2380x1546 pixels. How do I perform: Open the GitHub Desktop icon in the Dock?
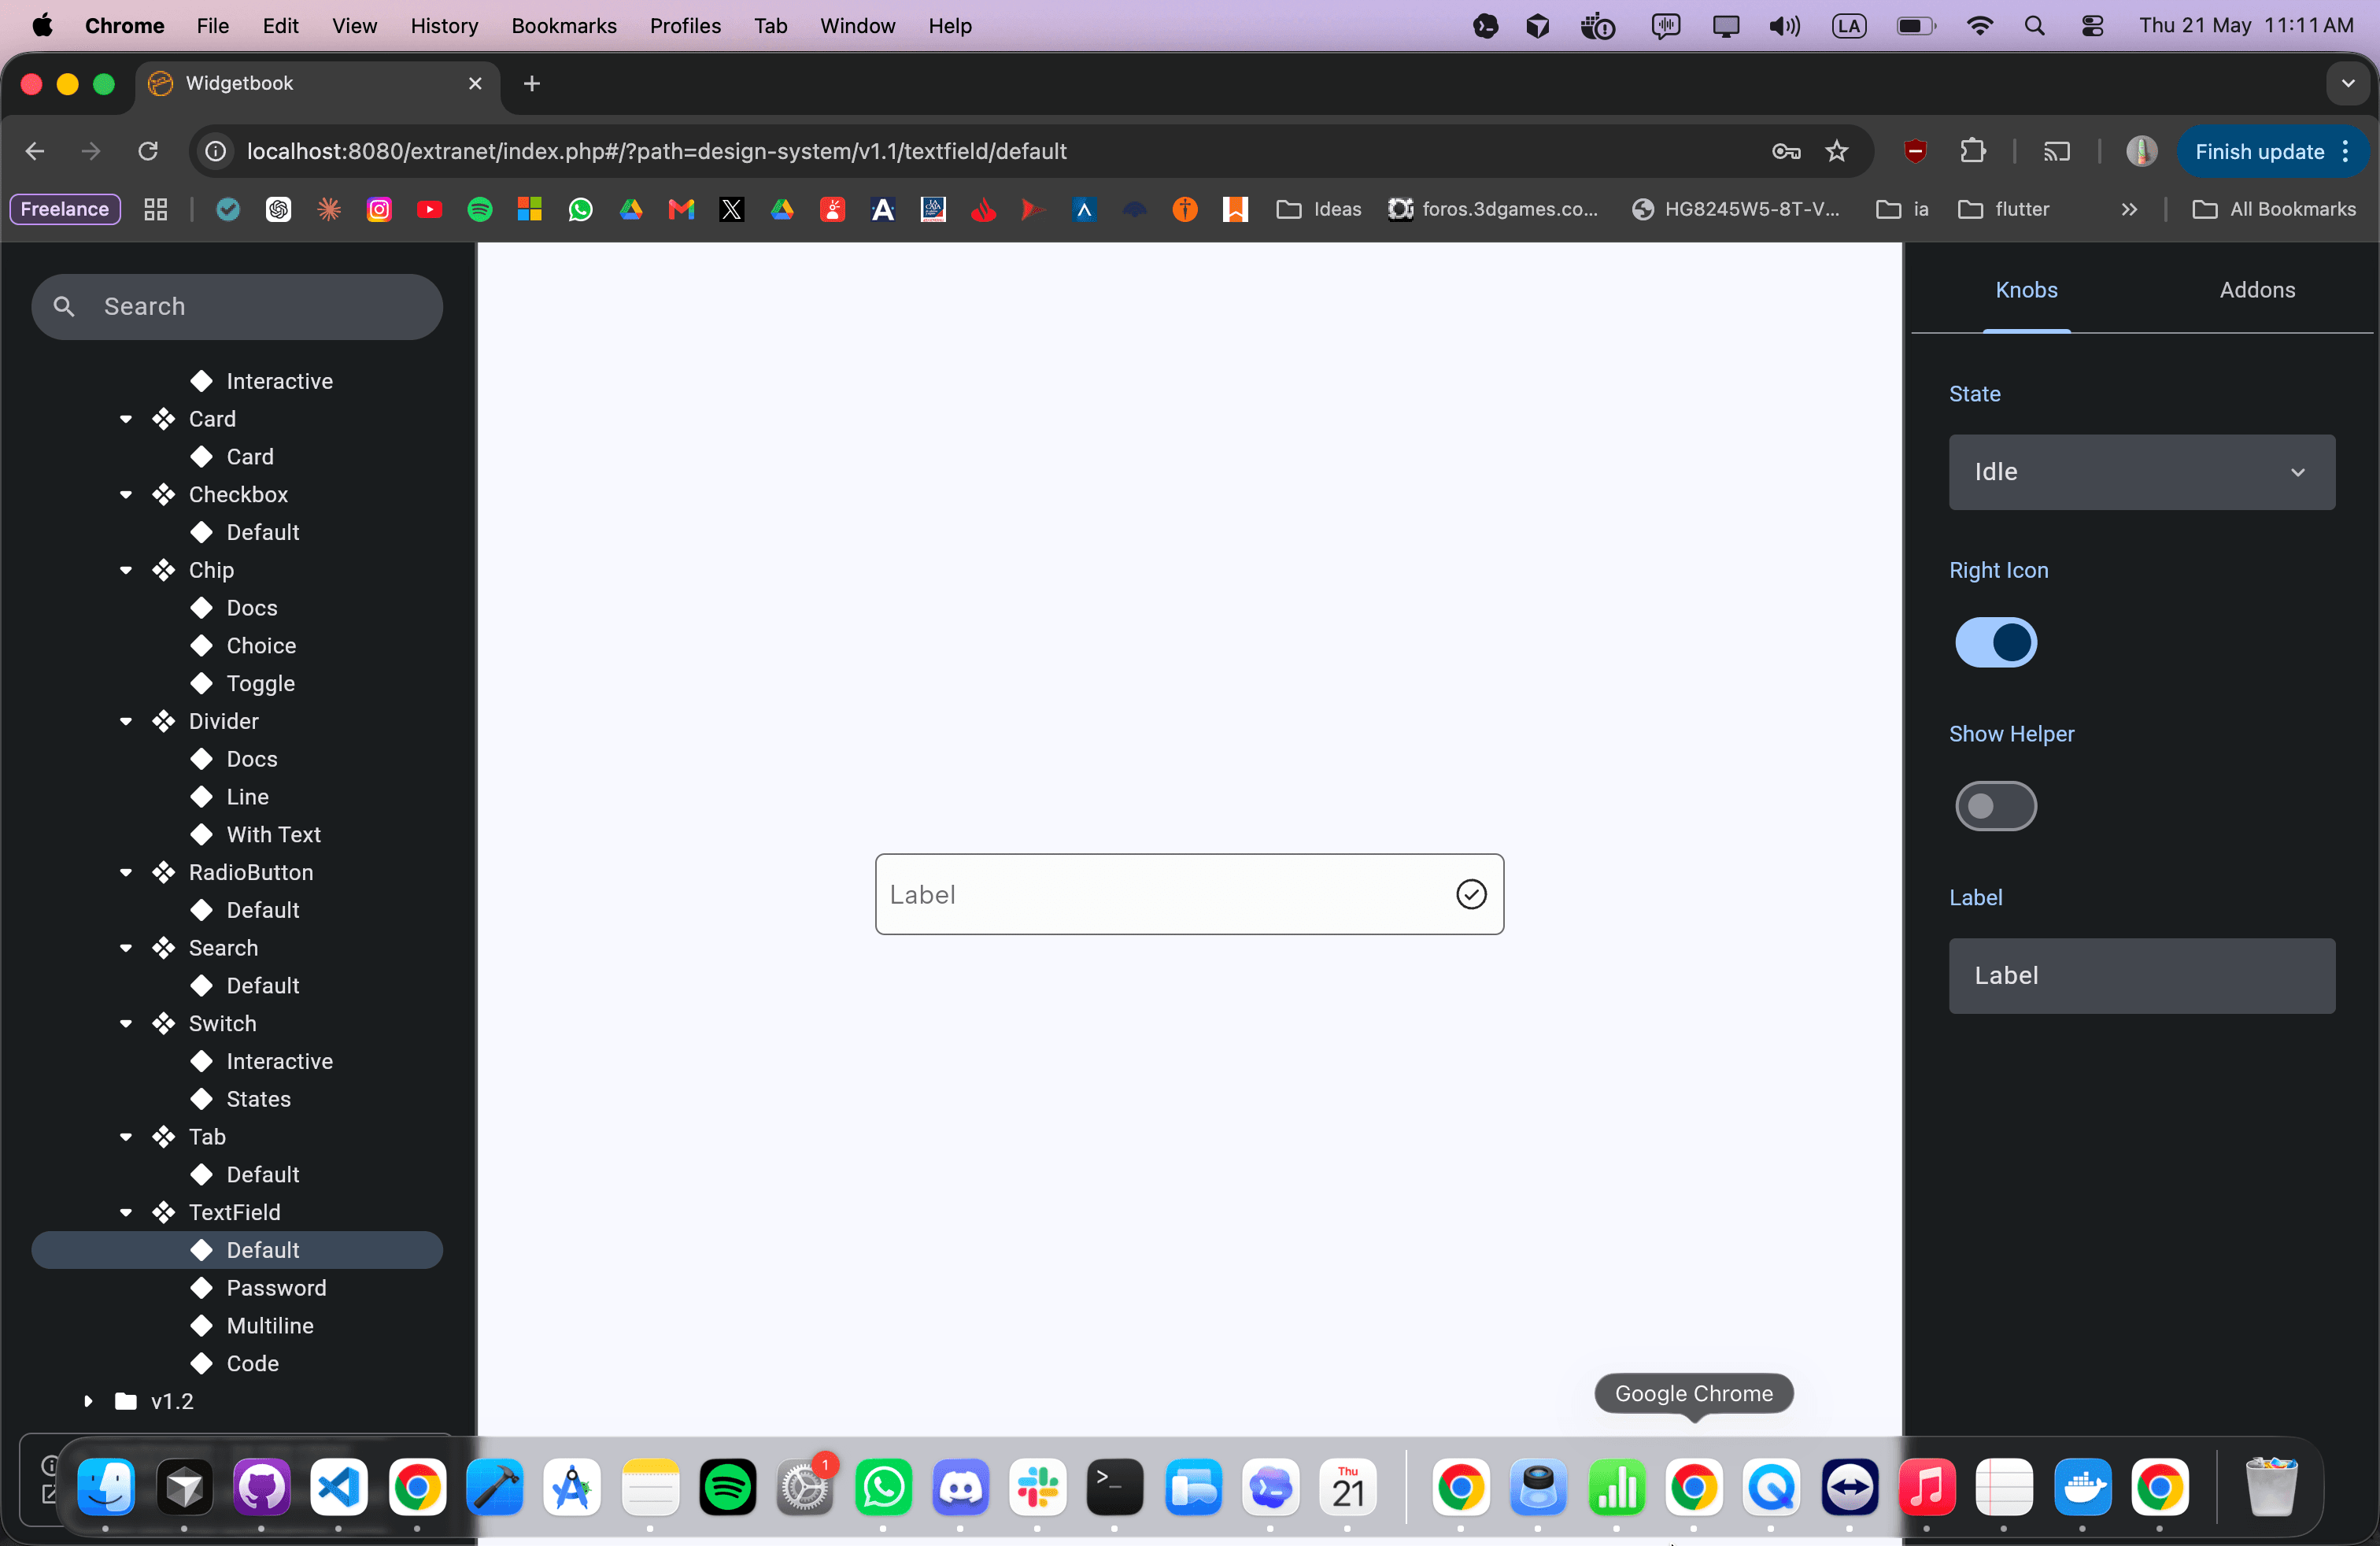click(261, 1487)
